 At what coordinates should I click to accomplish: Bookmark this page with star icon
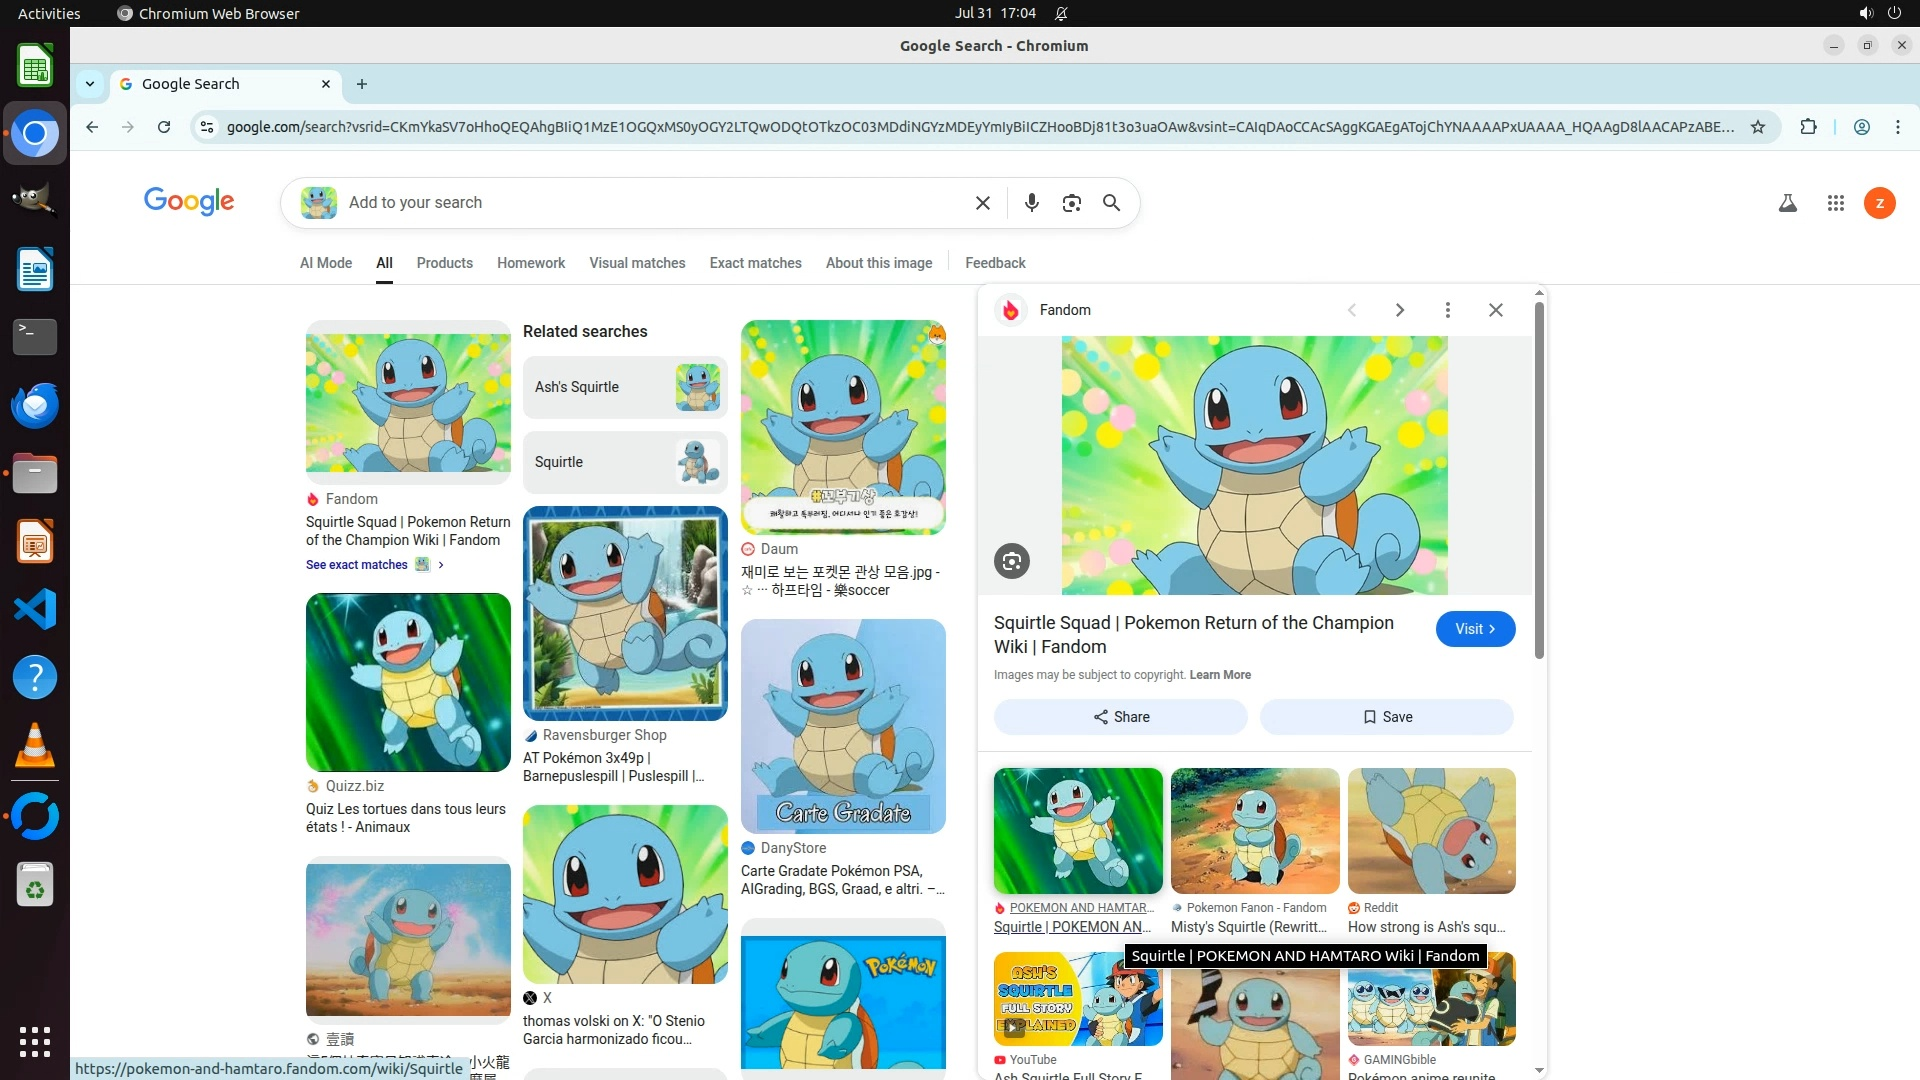pyautogui.click(x=1757, y=127)
